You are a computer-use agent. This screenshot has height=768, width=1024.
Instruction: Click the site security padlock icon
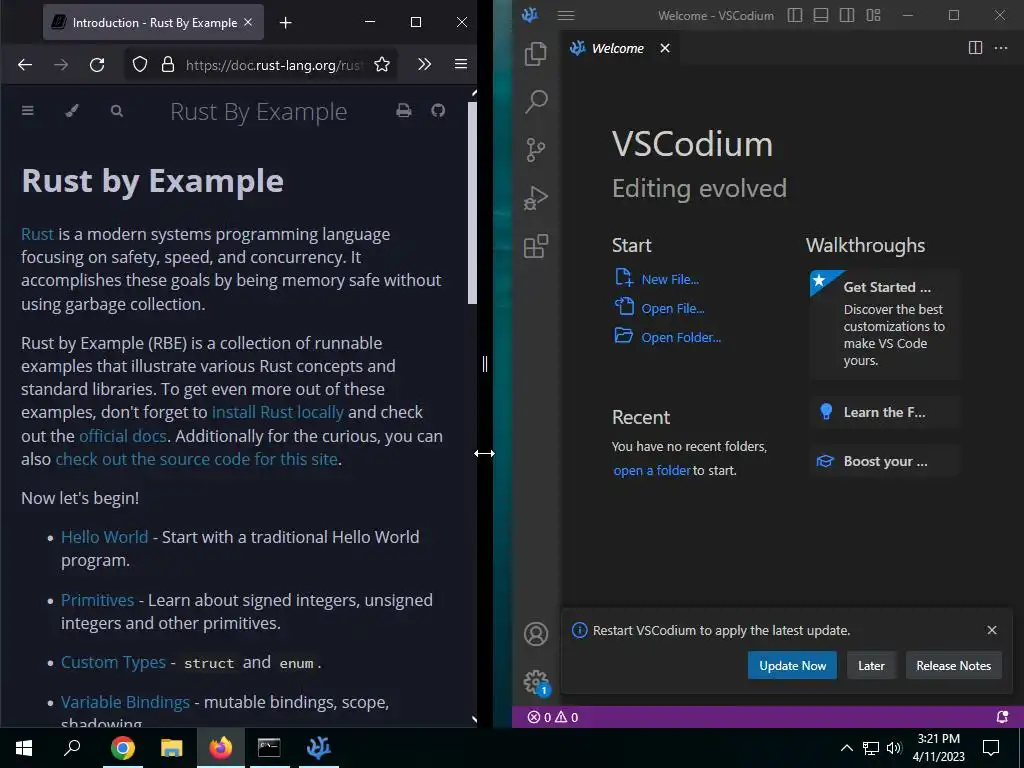click(x=168, y=64)
